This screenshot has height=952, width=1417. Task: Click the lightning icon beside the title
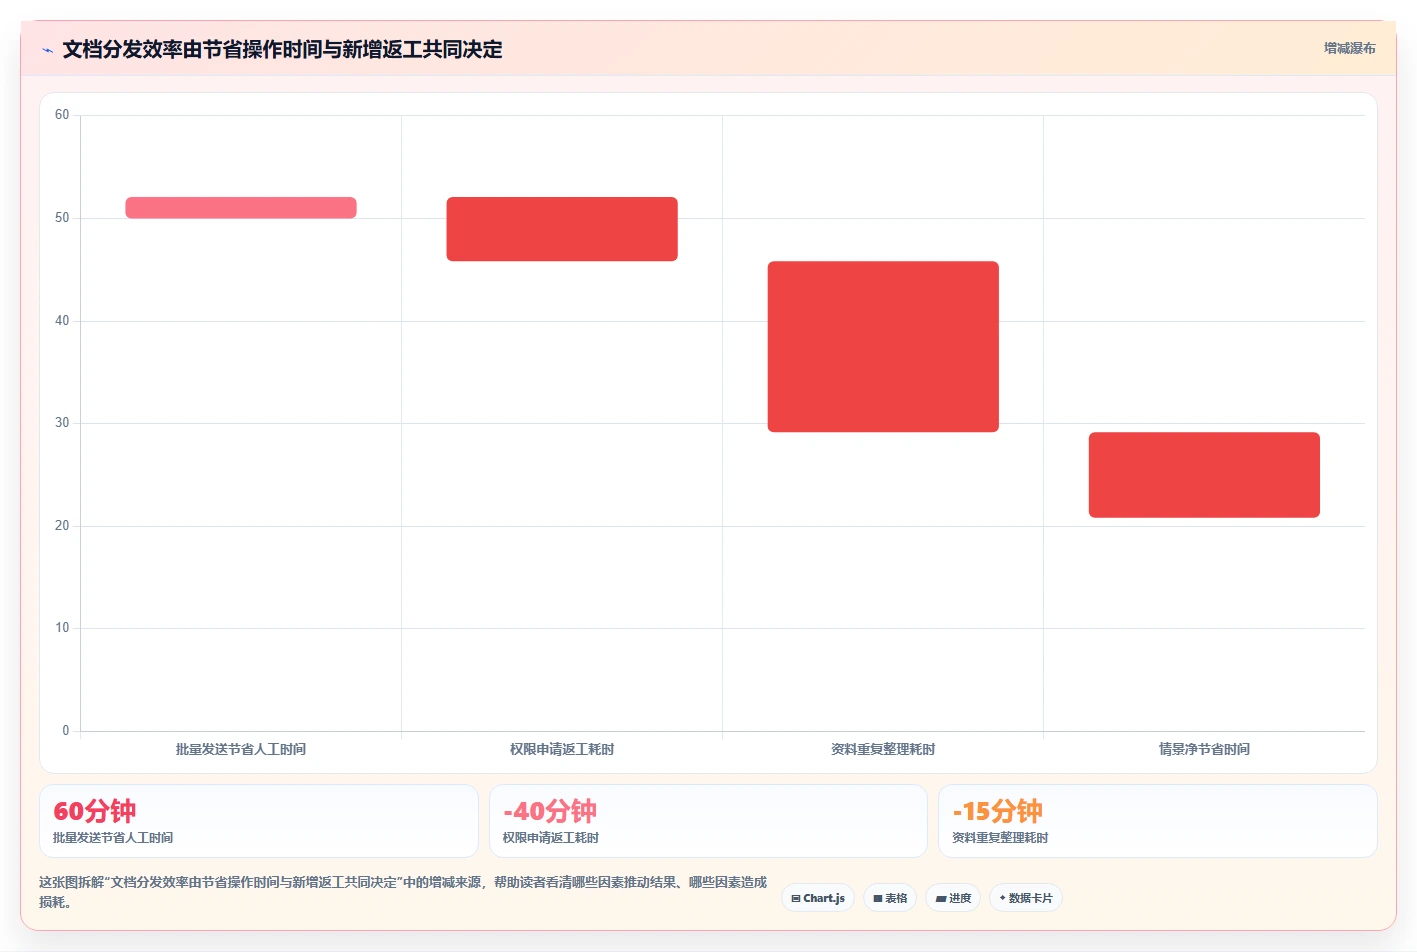tap(47, 50)
